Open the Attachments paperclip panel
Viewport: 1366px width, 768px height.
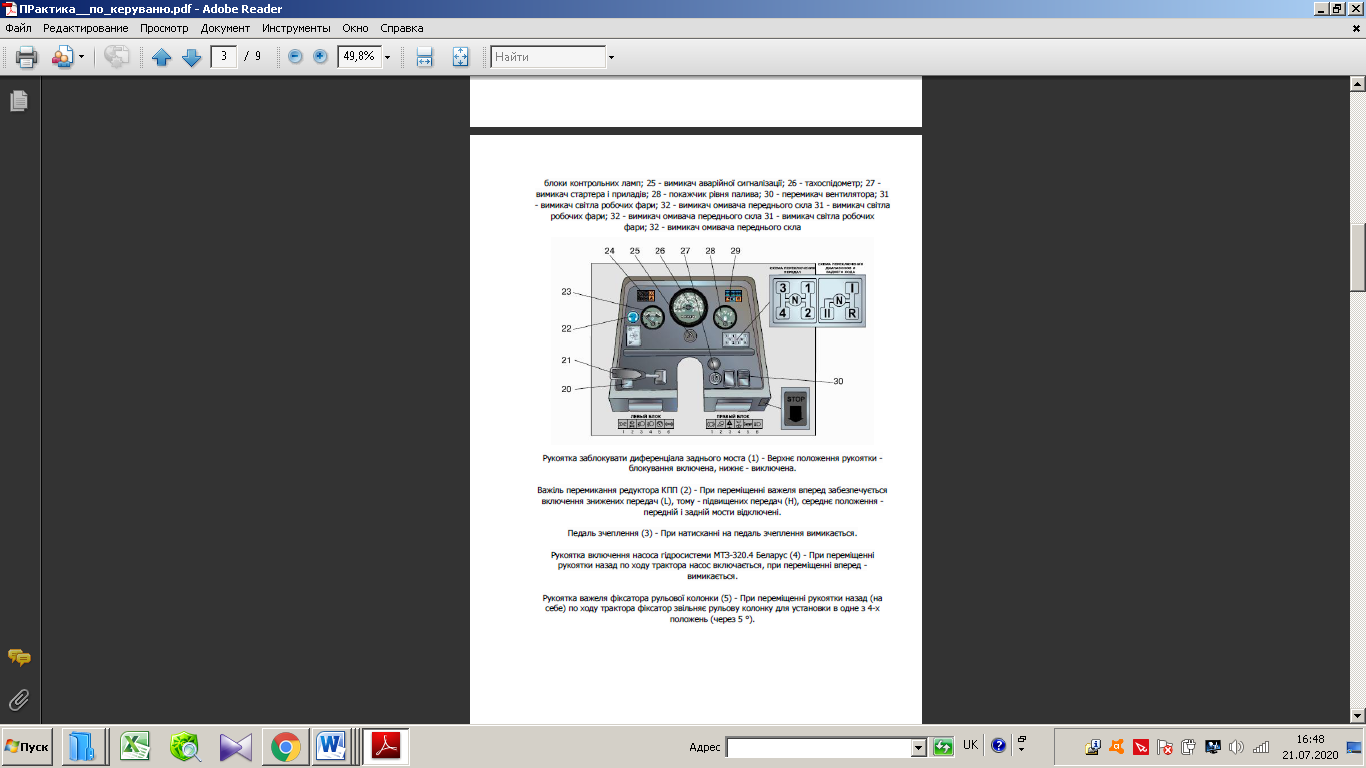pyautogui.click(x=19, y=698)
